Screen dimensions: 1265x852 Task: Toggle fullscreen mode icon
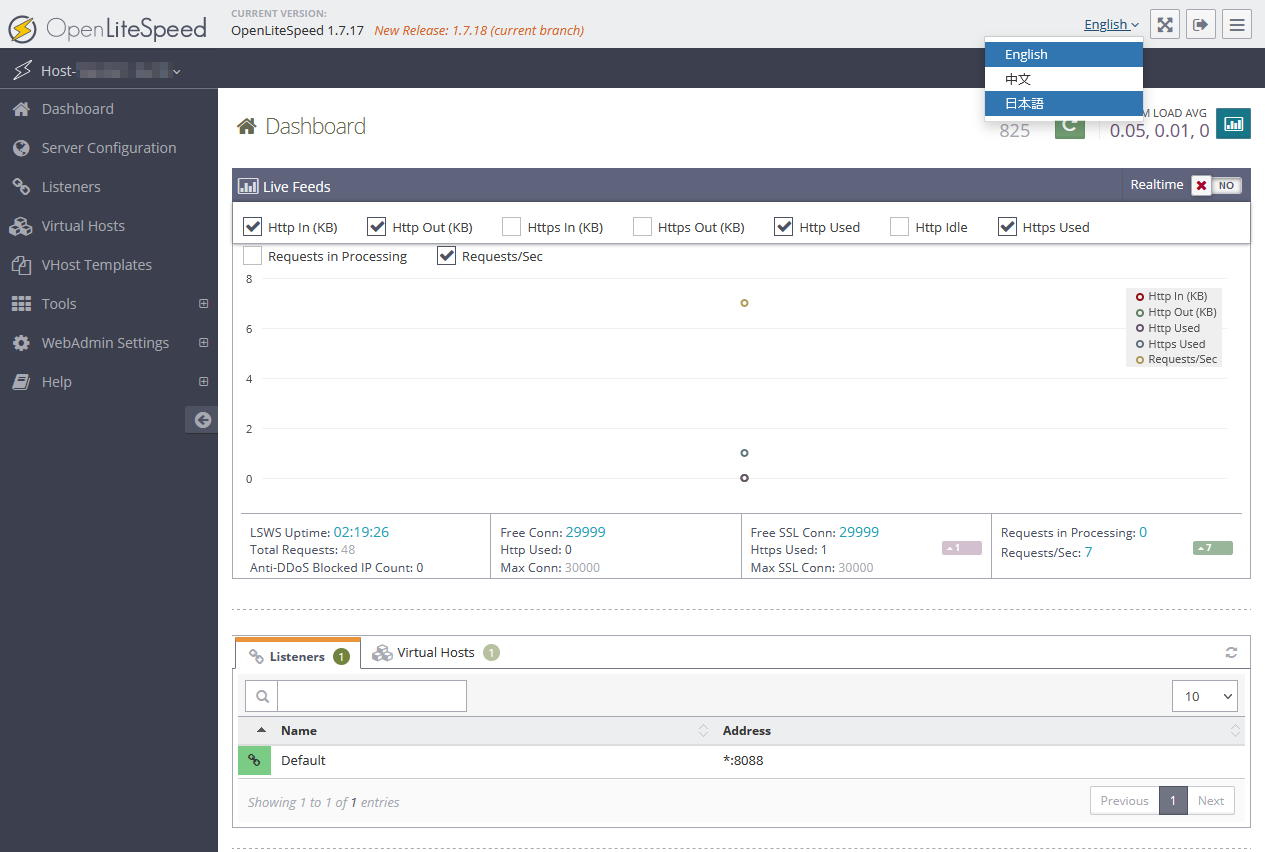coord(1165,25)
